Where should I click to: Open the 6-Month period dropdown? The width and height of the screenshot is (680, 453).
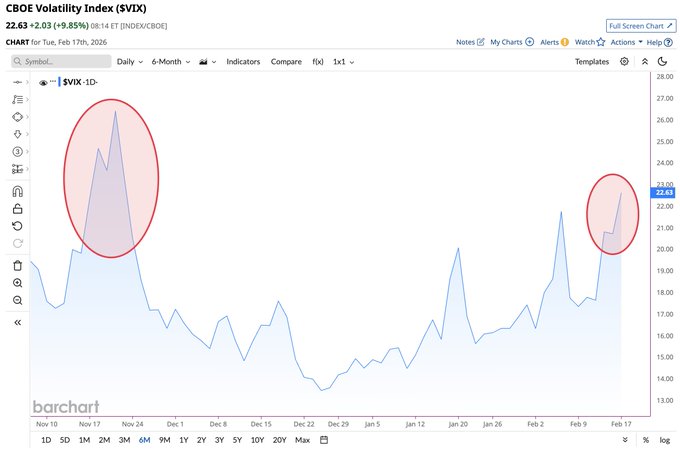click(x=171, y=62)
